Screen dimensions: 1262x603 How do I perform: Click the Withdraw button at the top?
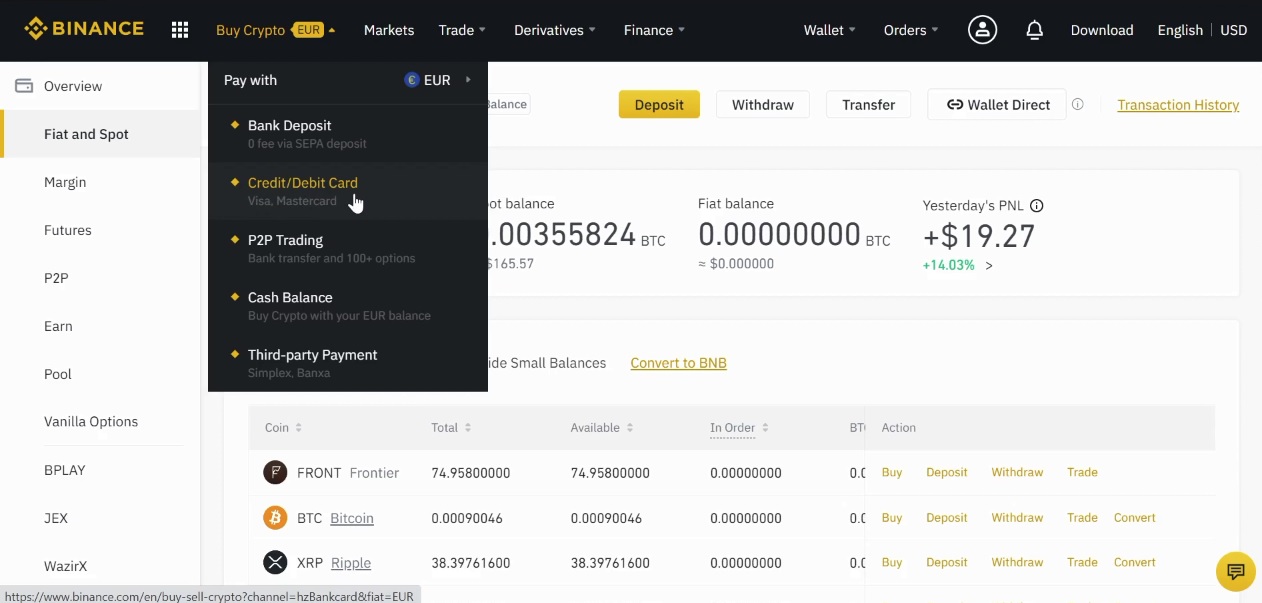coord(762,104)
